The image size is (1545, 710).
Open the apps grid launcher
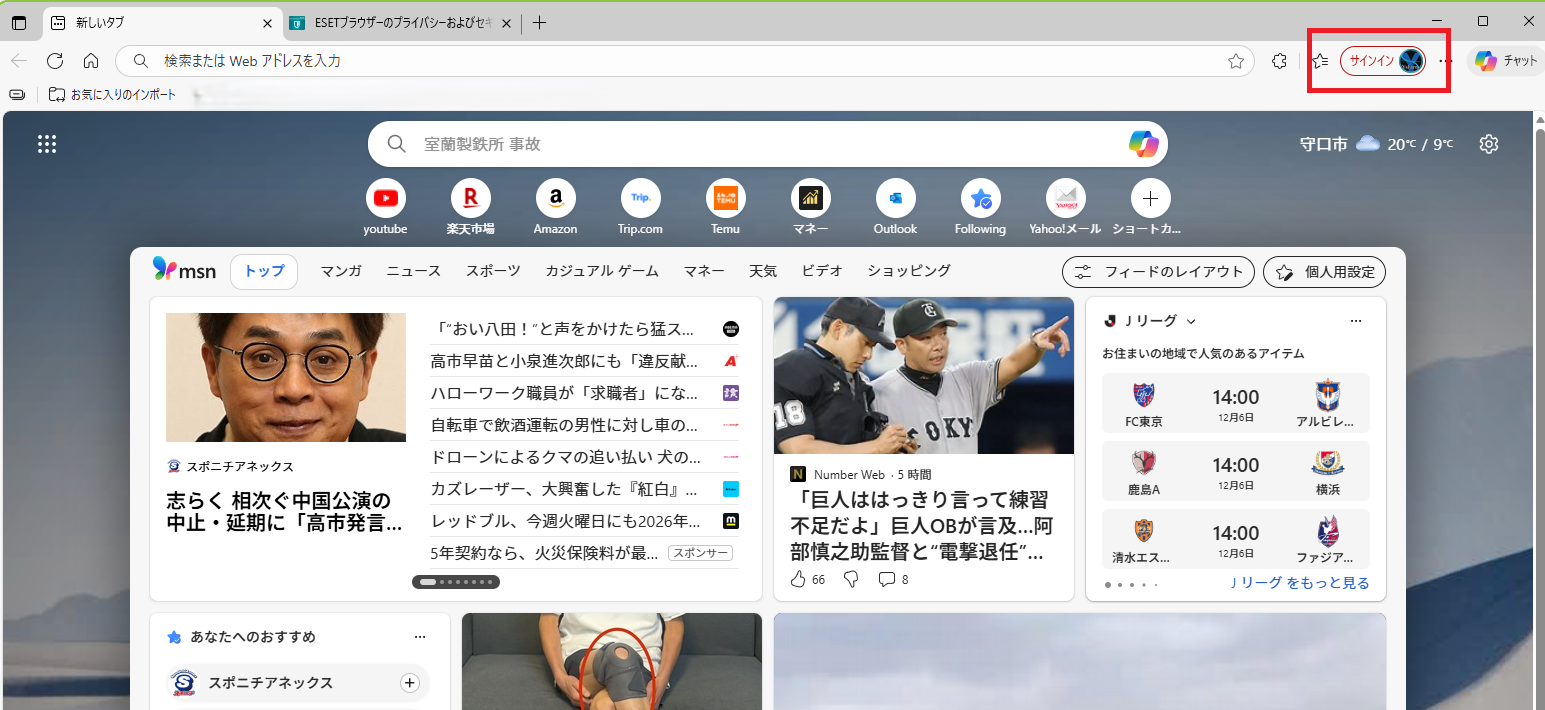tap(47, 144)
